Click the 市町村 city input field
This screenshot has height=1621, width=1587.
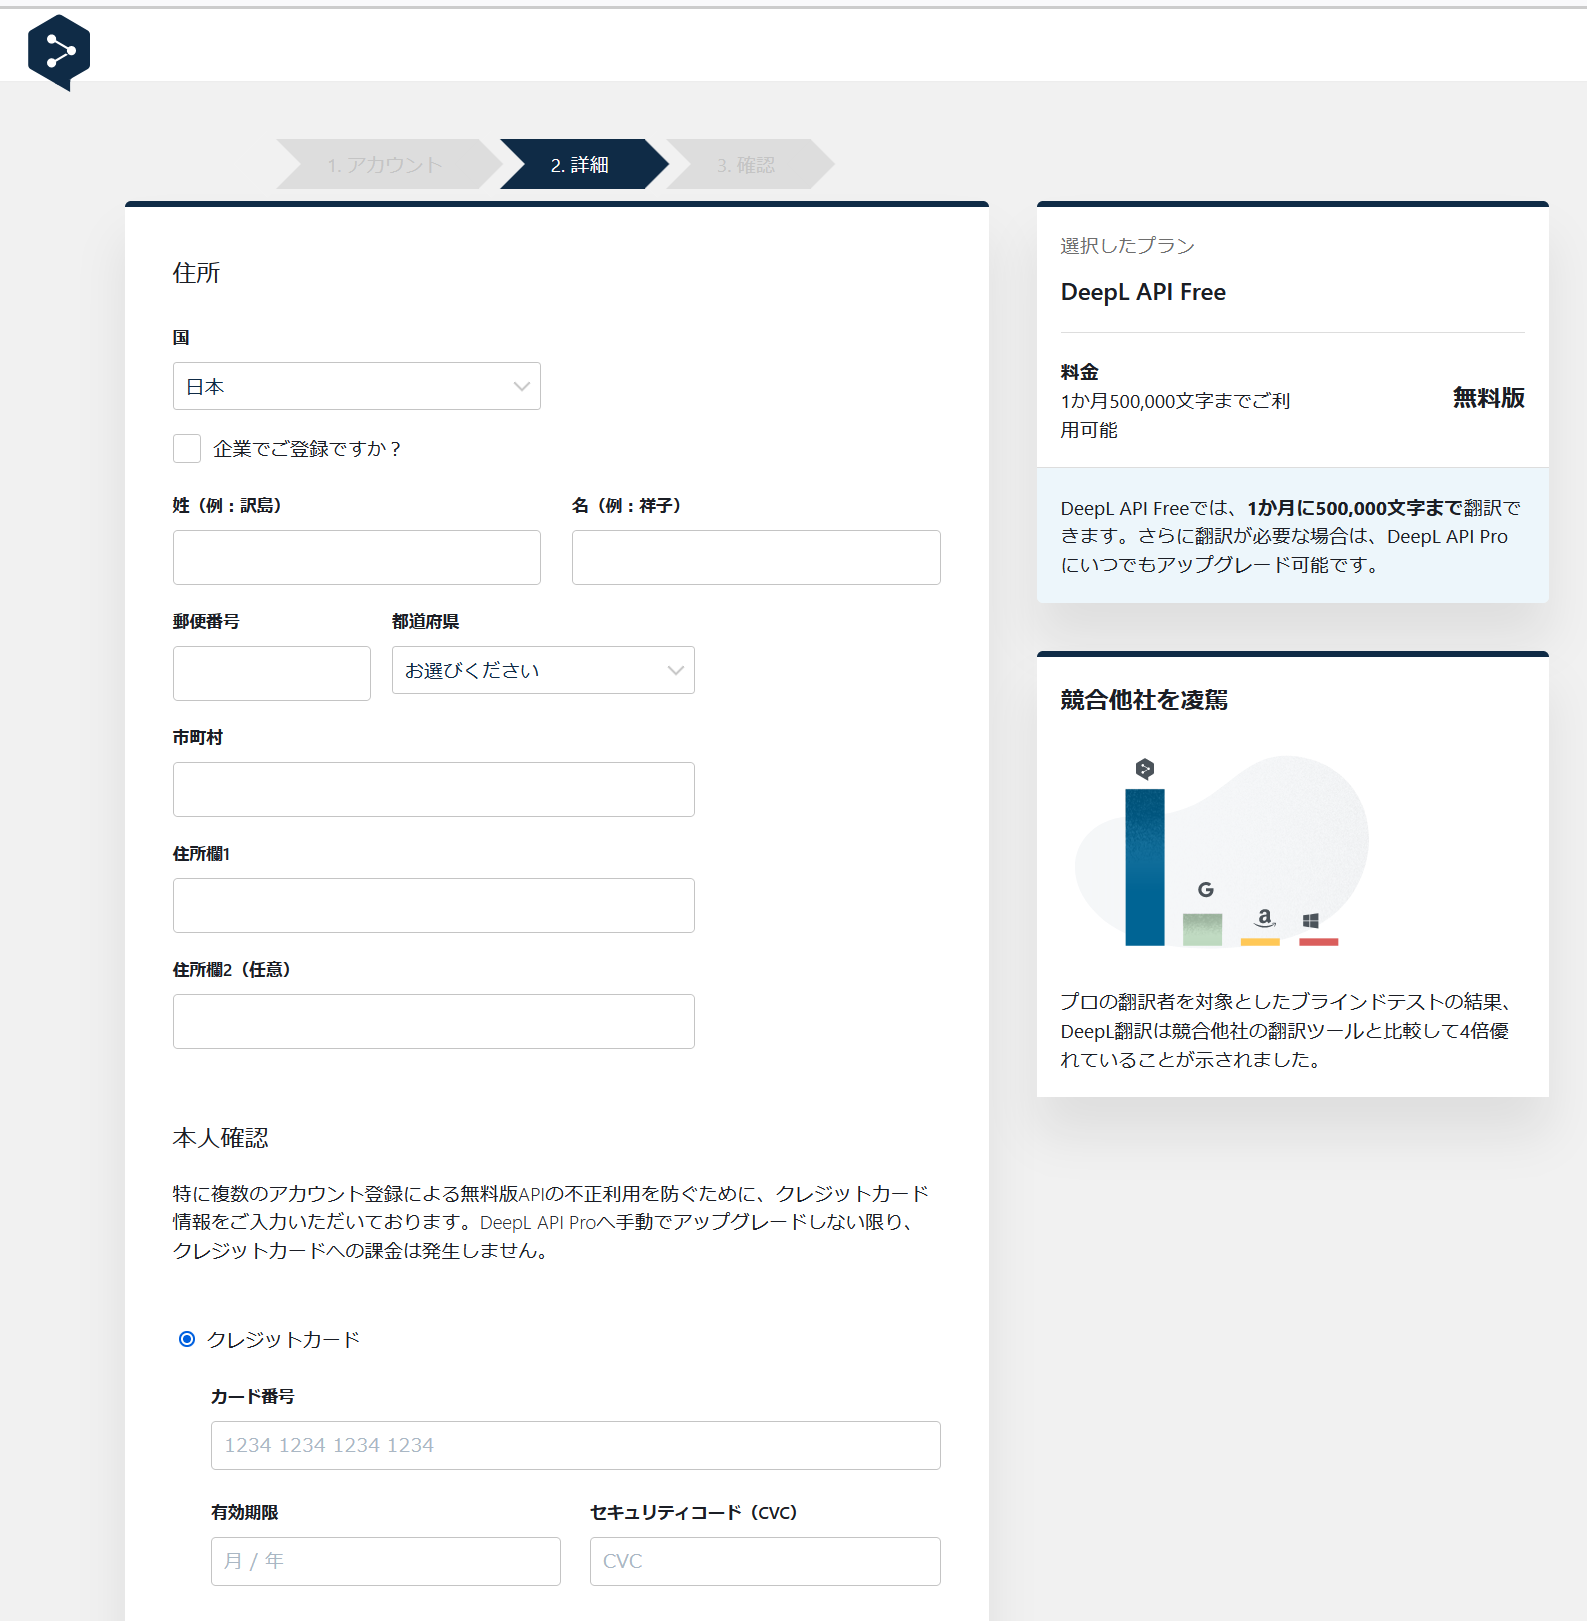click(434, 789)
